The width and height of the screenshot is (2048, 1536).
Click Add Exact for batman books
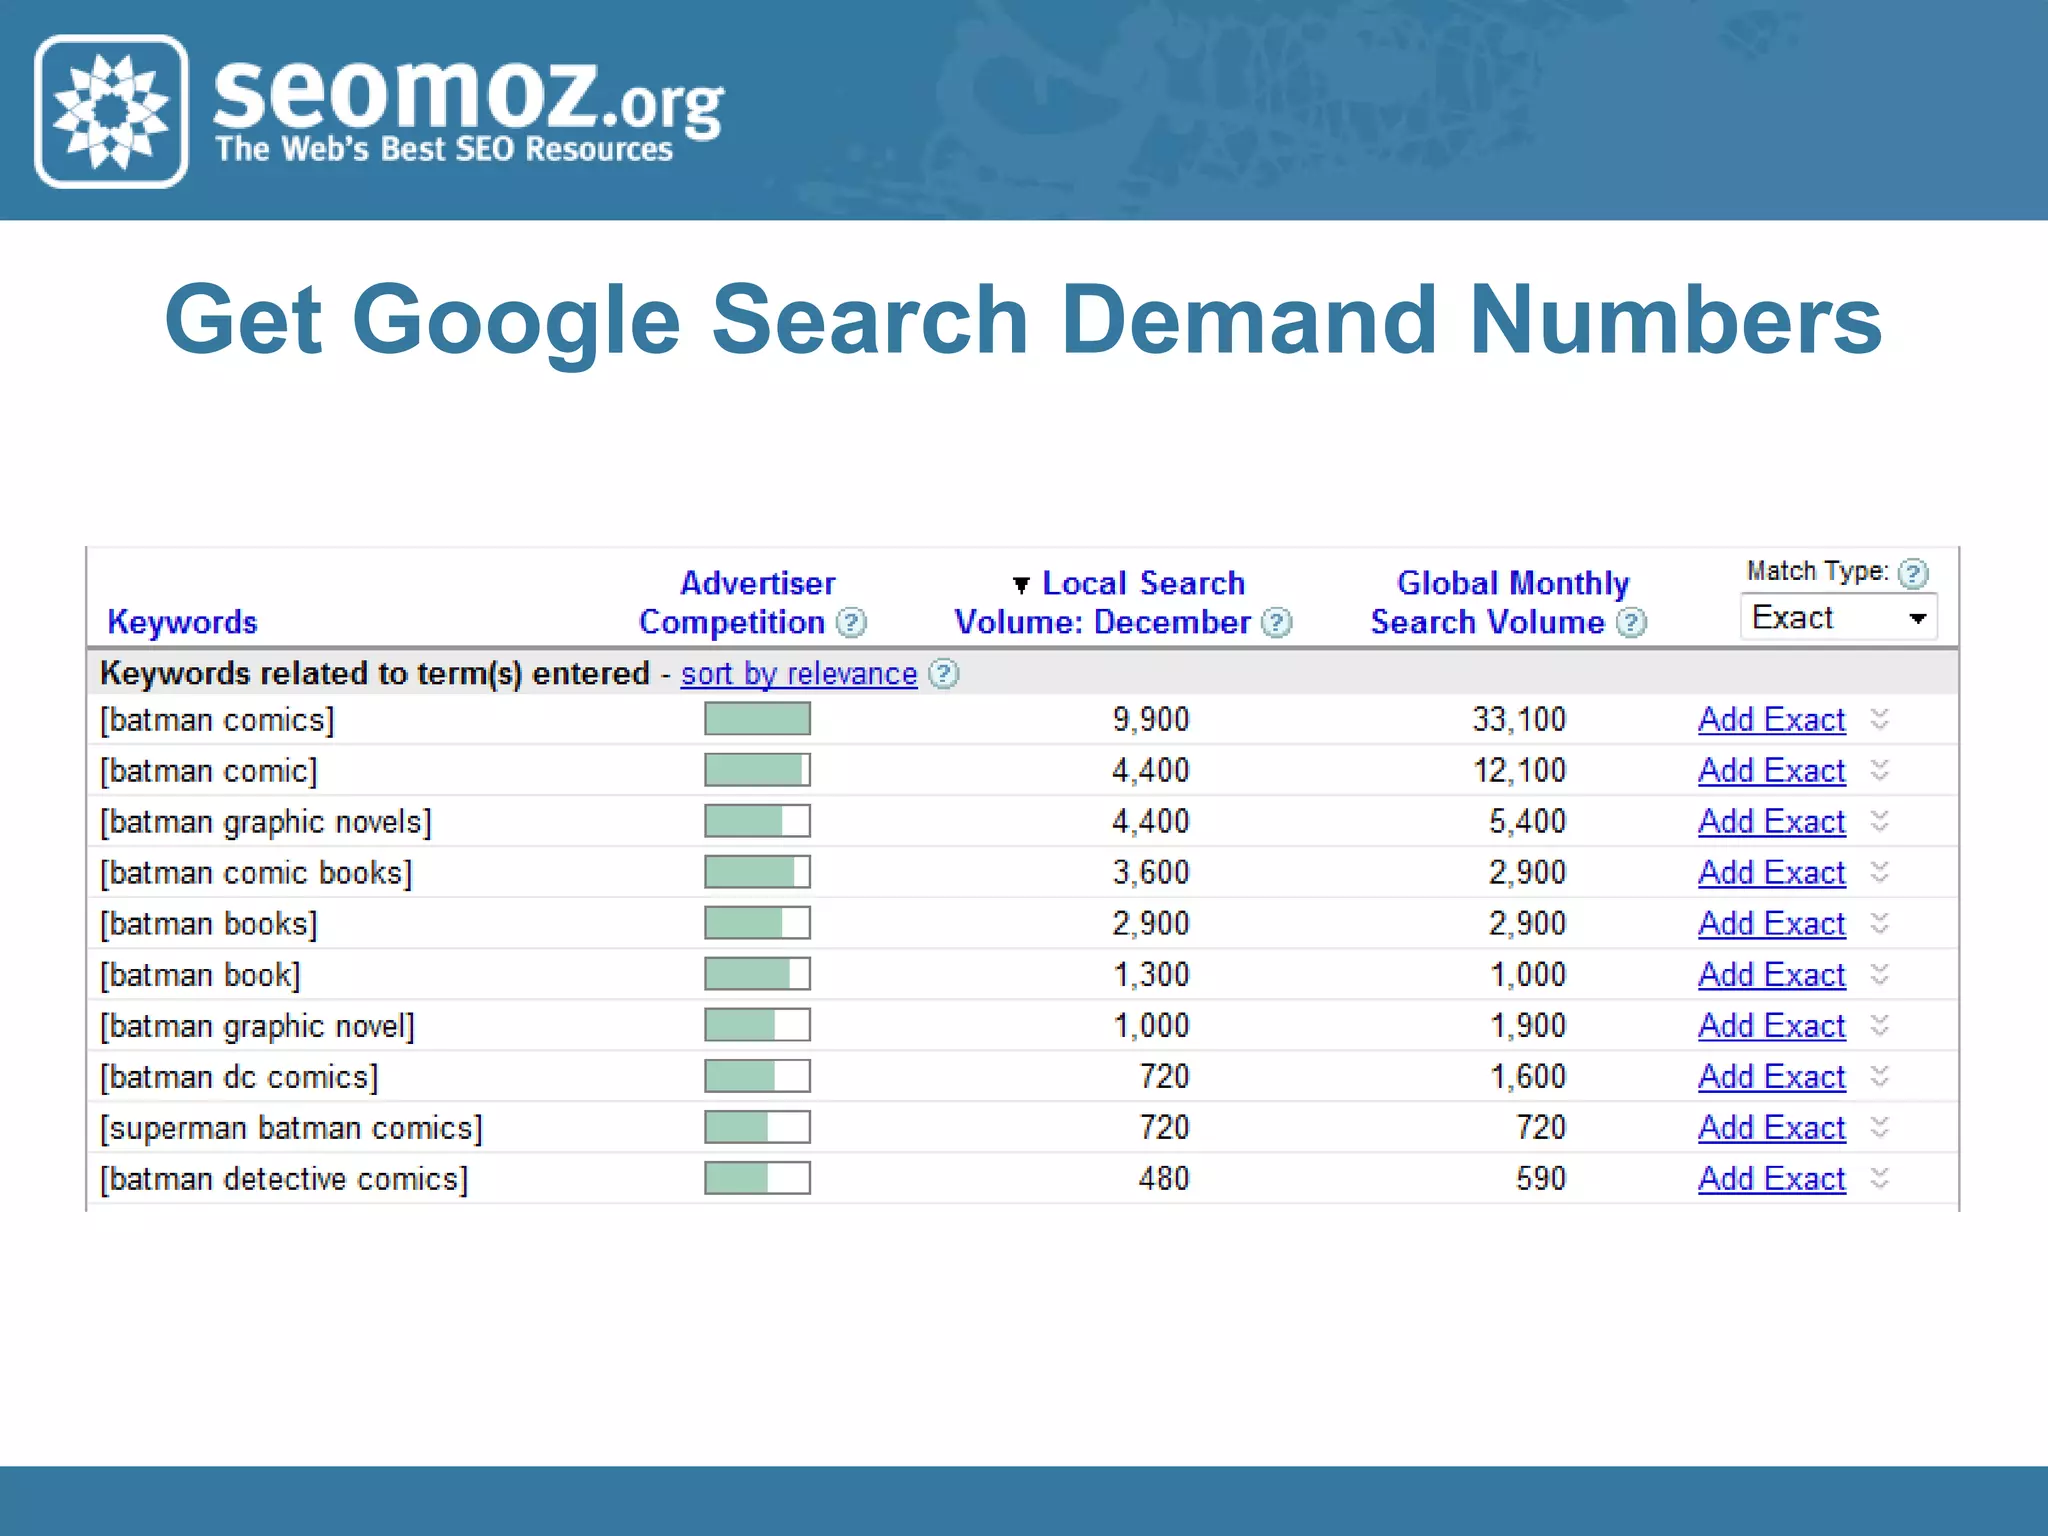(x=1772, y=923)
